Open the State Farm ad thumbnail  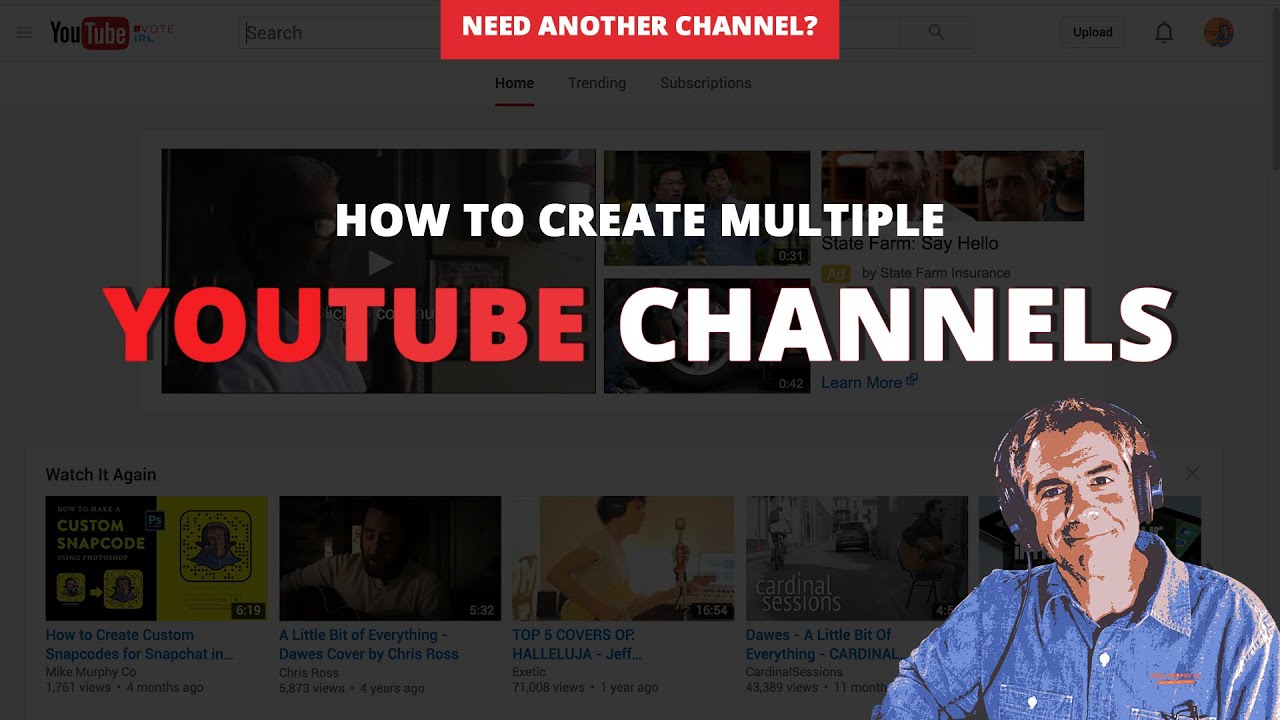tap(952, 186)
